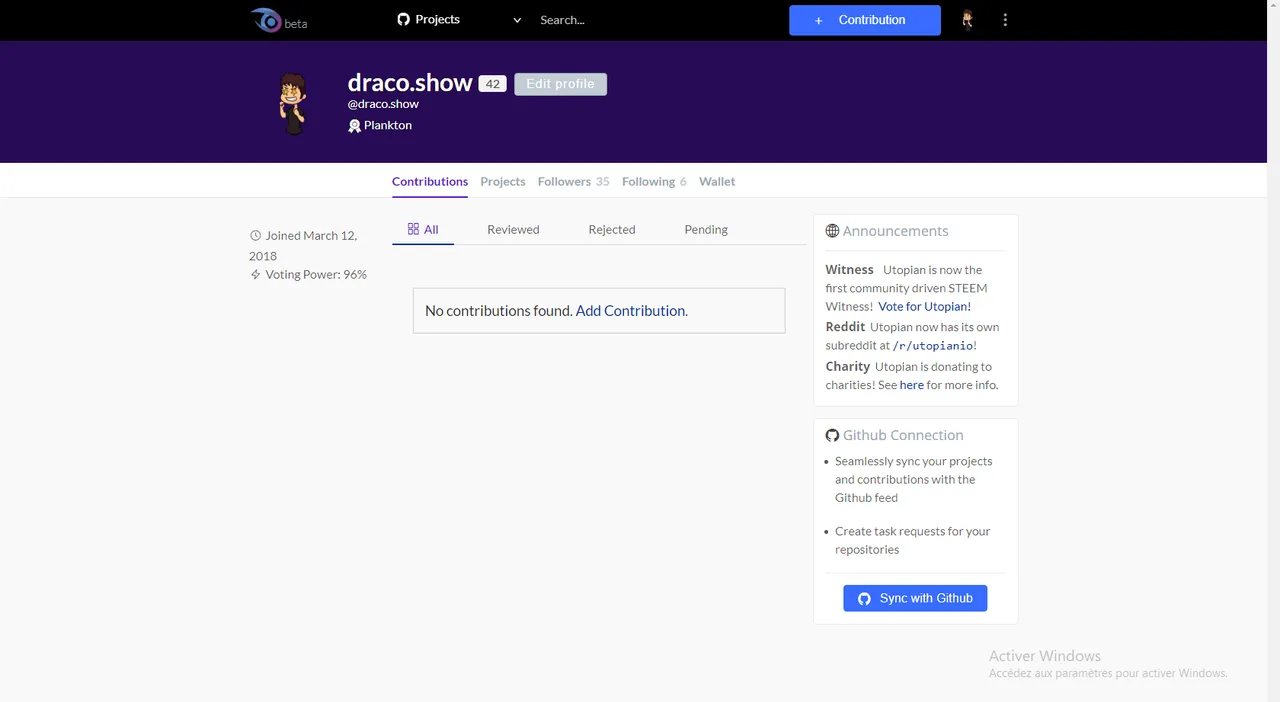Expand the Projects dropdown chevron
The height and width of the screenshot is (702, 1280).
(x=517, y=20)
